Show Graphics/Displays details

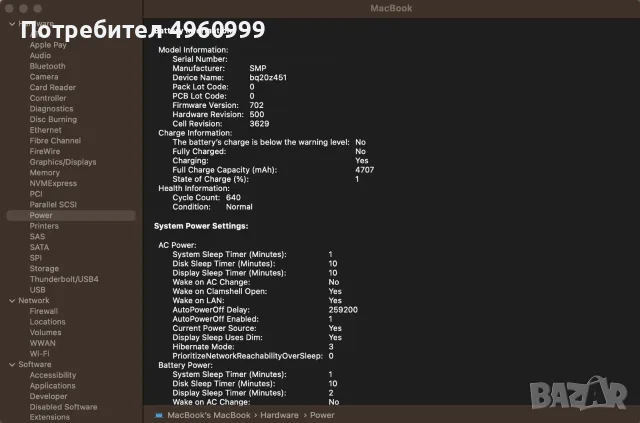coord(63,162)
